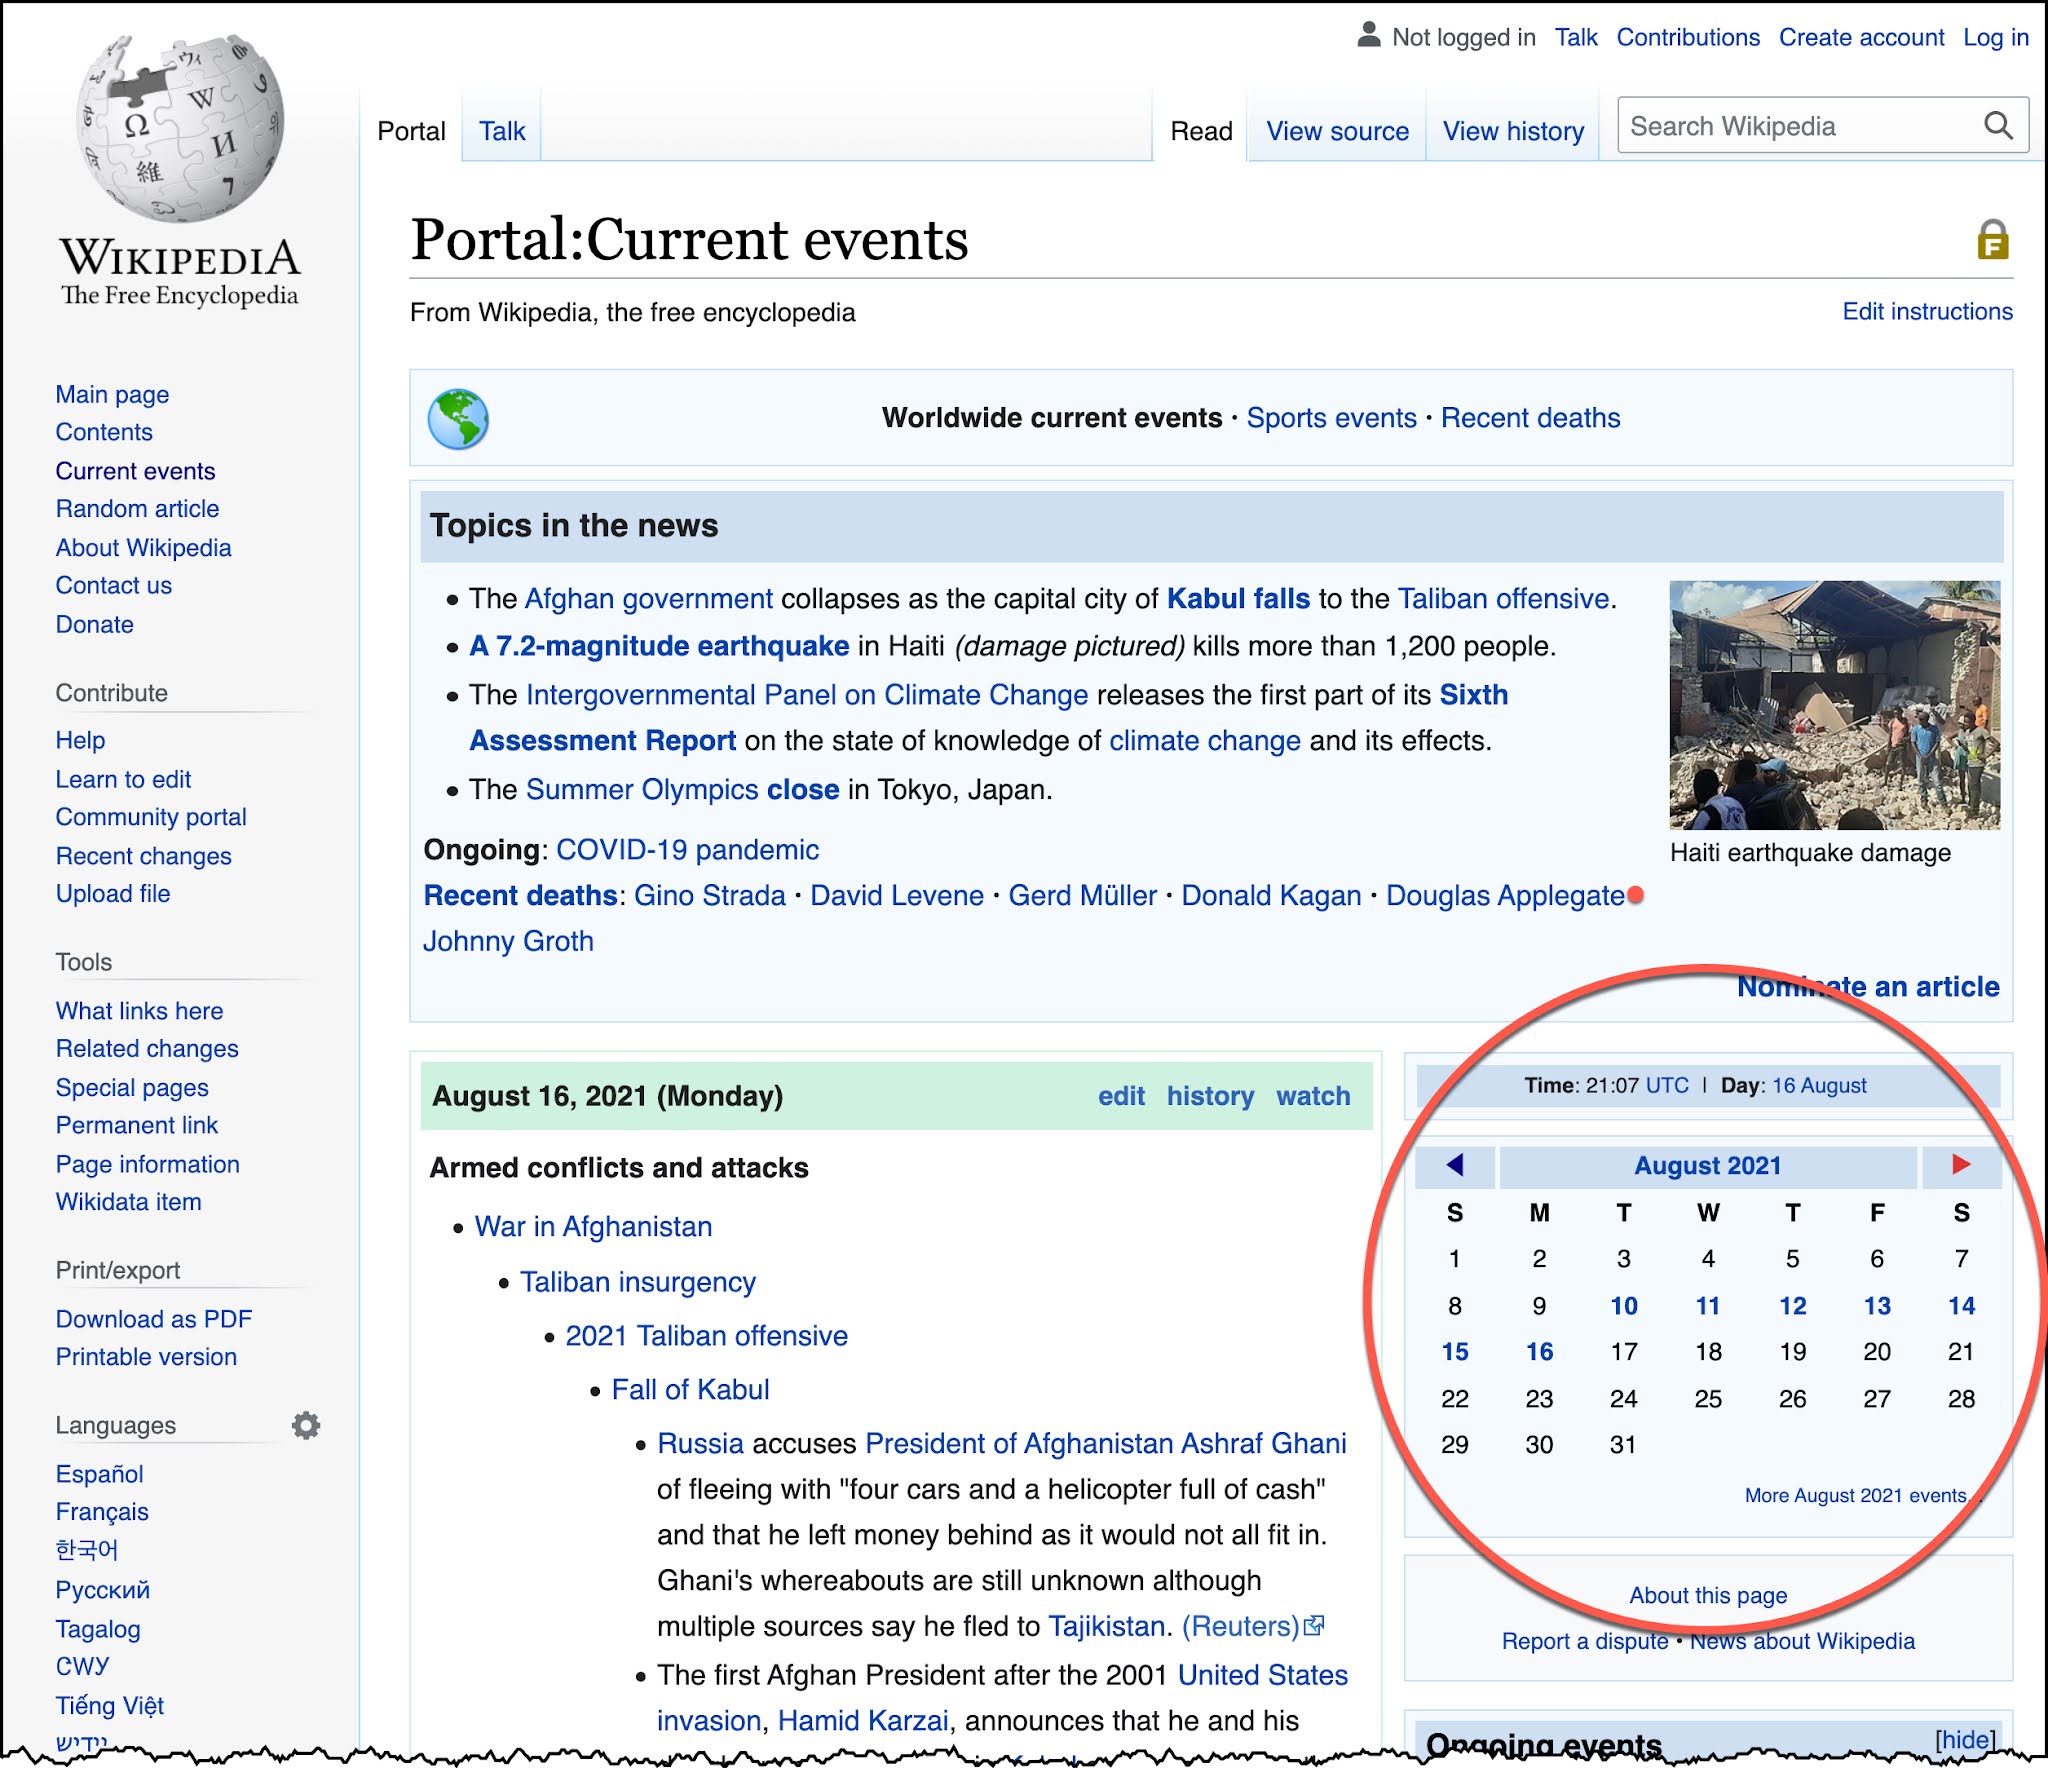The width and height of the screenshot is (2048, 1768).
Task: Click the green globe current events icon
Action: [458, 419]
